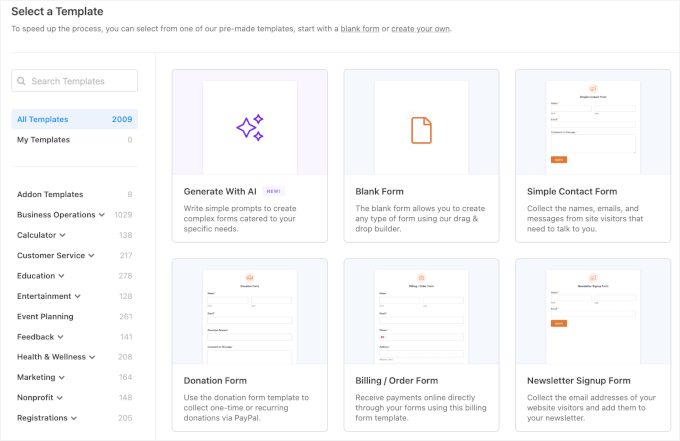This screenshot has width=680, height=441.
Task: Click the NEW badge beside Generate With AI
Action: [x=274, y=191]
